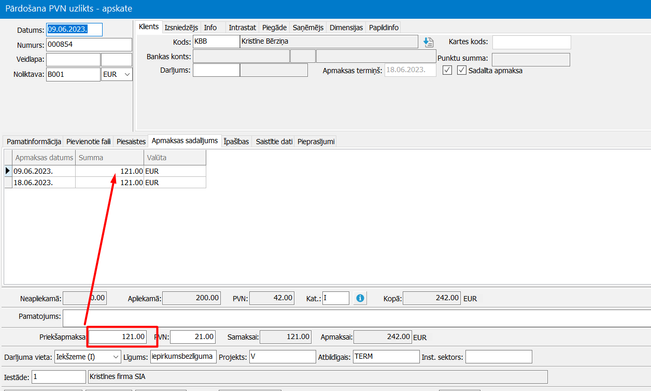Click the Kat. input field
This screenshot has width=651, height=391.
[336, 298]
